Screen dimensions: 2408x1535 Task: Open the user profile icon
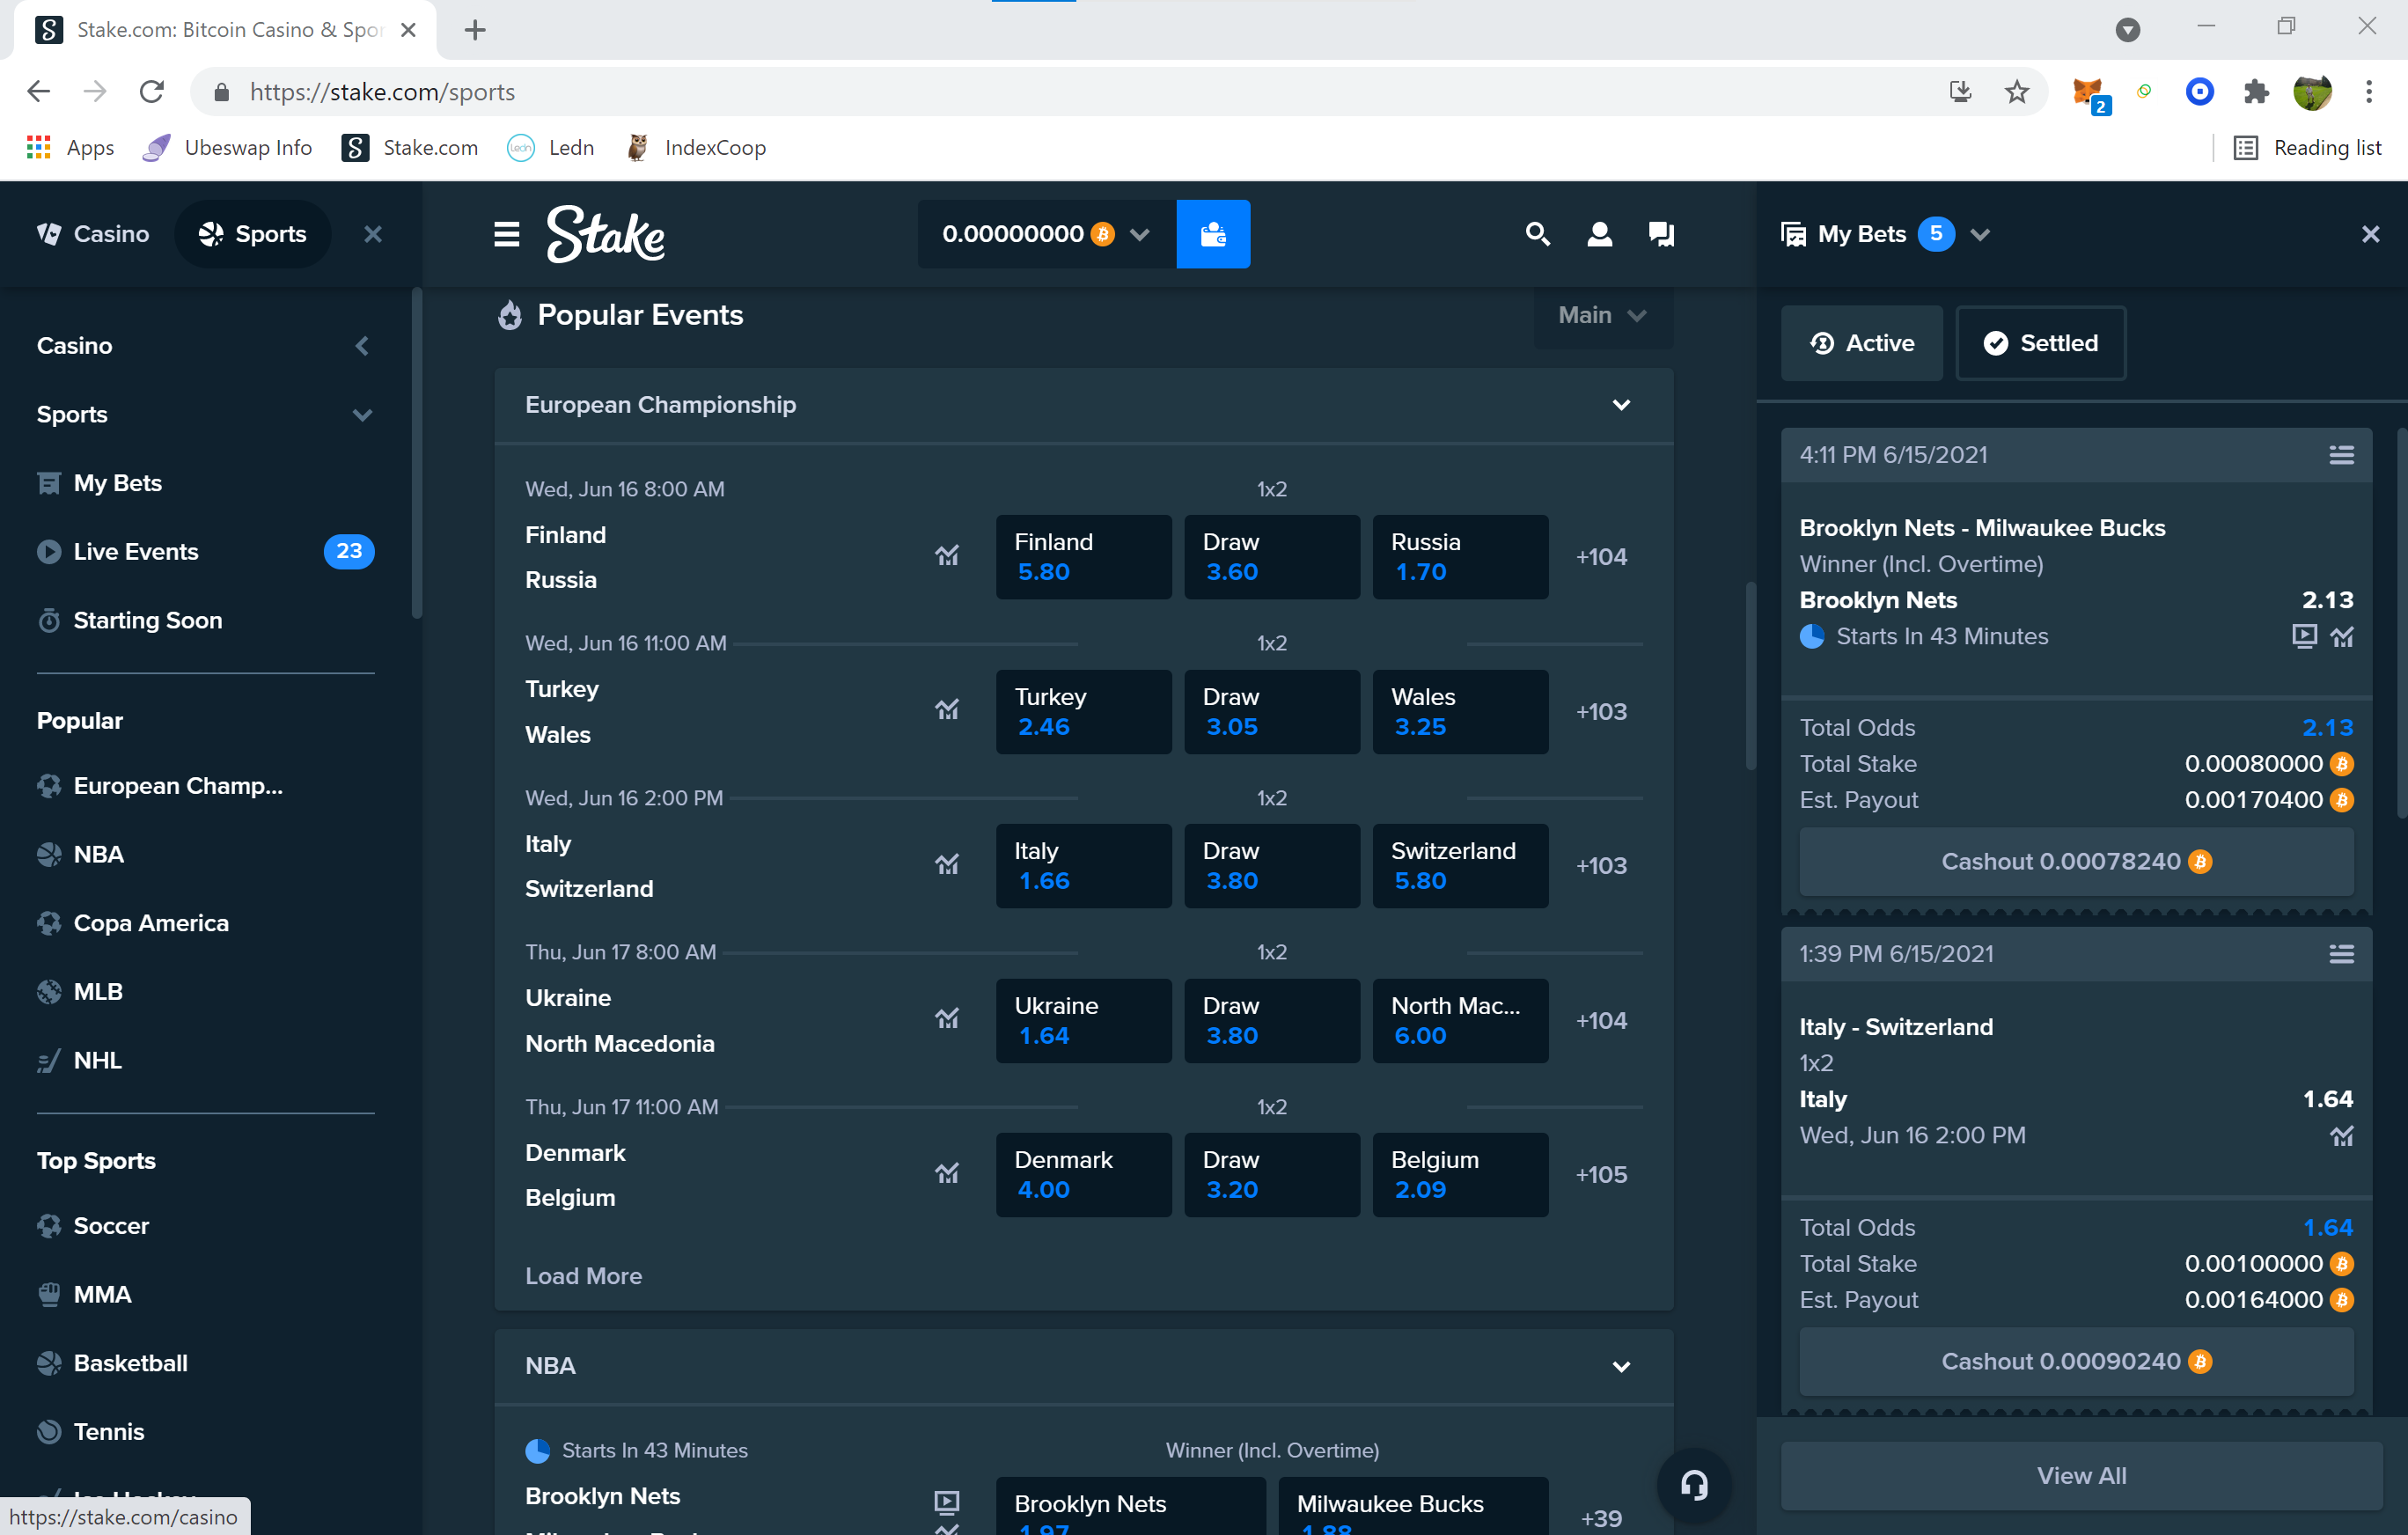(x=1599, y=234)
